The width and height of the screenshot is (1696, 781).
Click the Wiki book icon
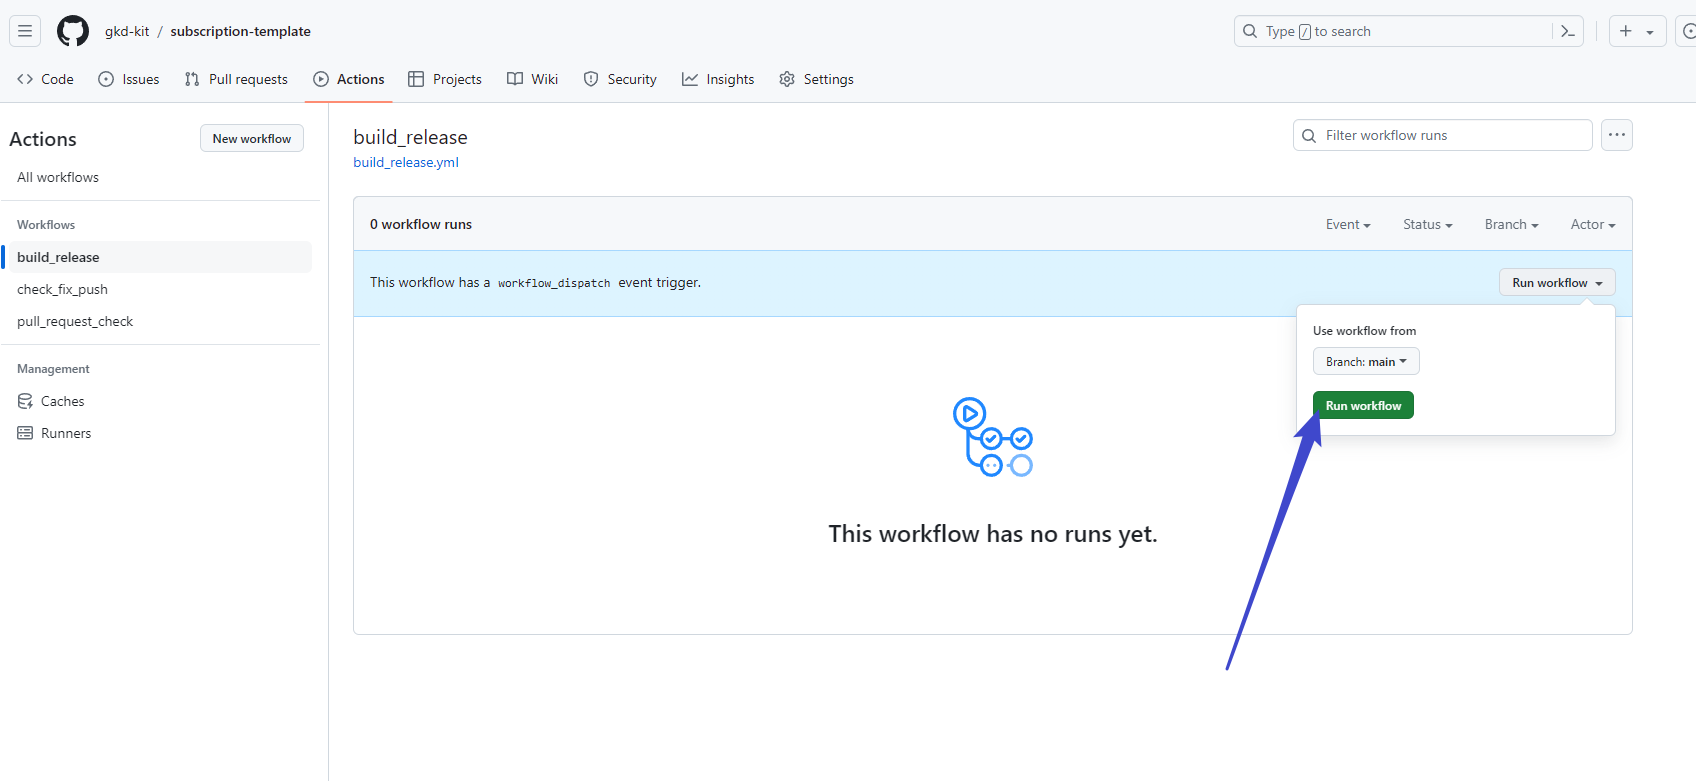point(515,79)
